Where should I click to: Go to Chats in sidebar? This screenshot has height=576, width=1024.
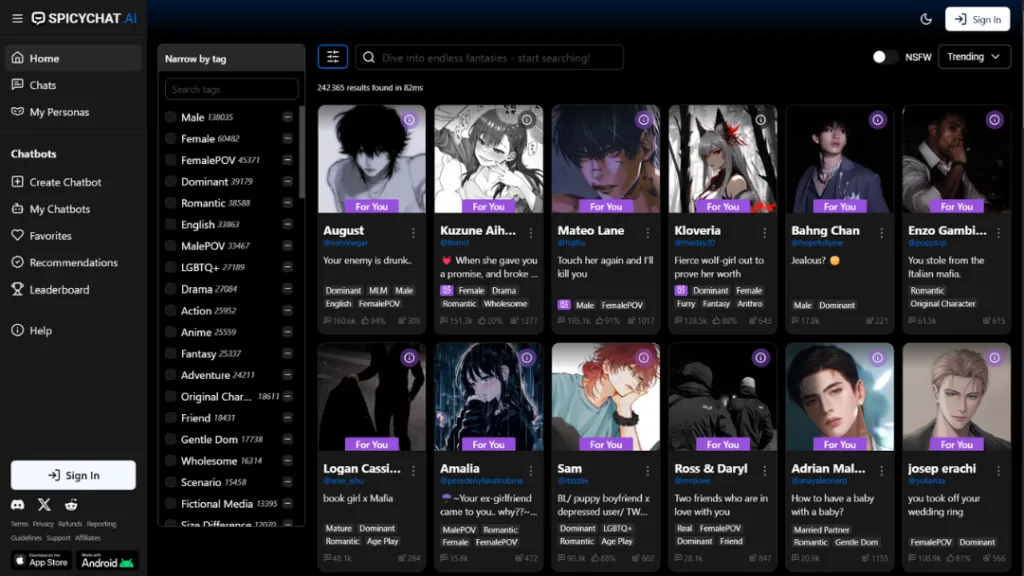43,85
